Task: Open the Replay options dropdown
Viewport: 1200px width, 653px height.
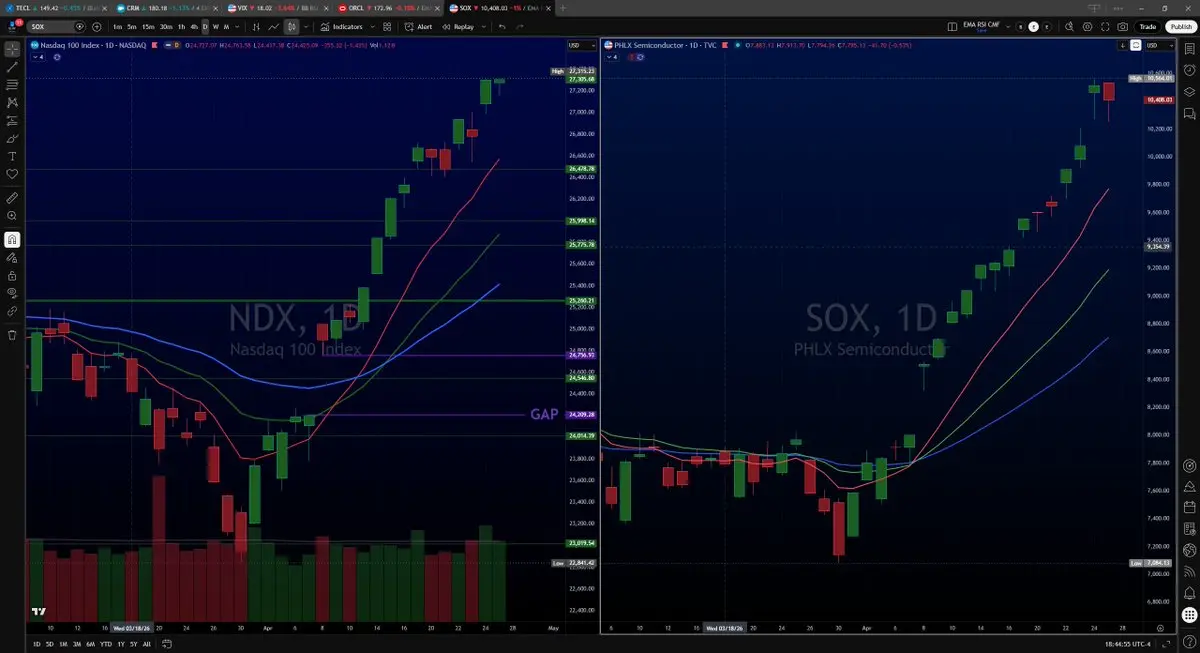Action: click(x=484, y=26)
